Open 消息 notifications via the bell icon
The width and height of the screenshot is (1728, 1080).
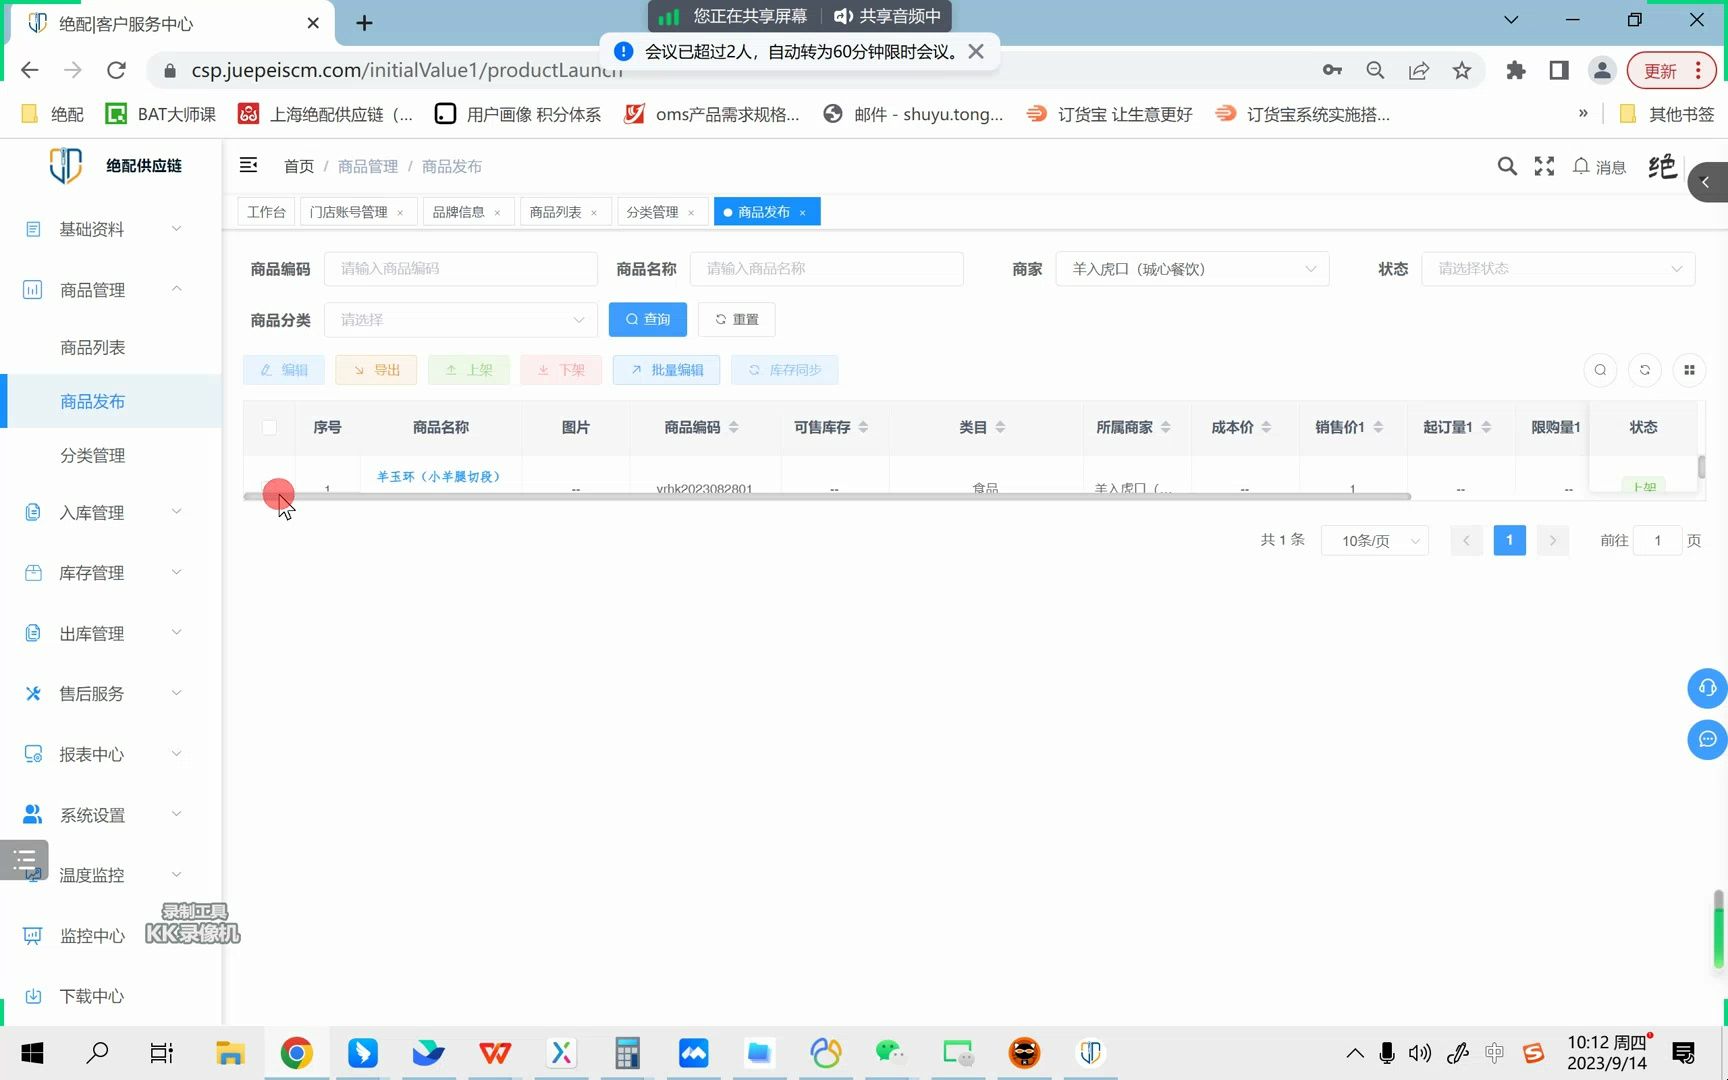point(1581,166)
